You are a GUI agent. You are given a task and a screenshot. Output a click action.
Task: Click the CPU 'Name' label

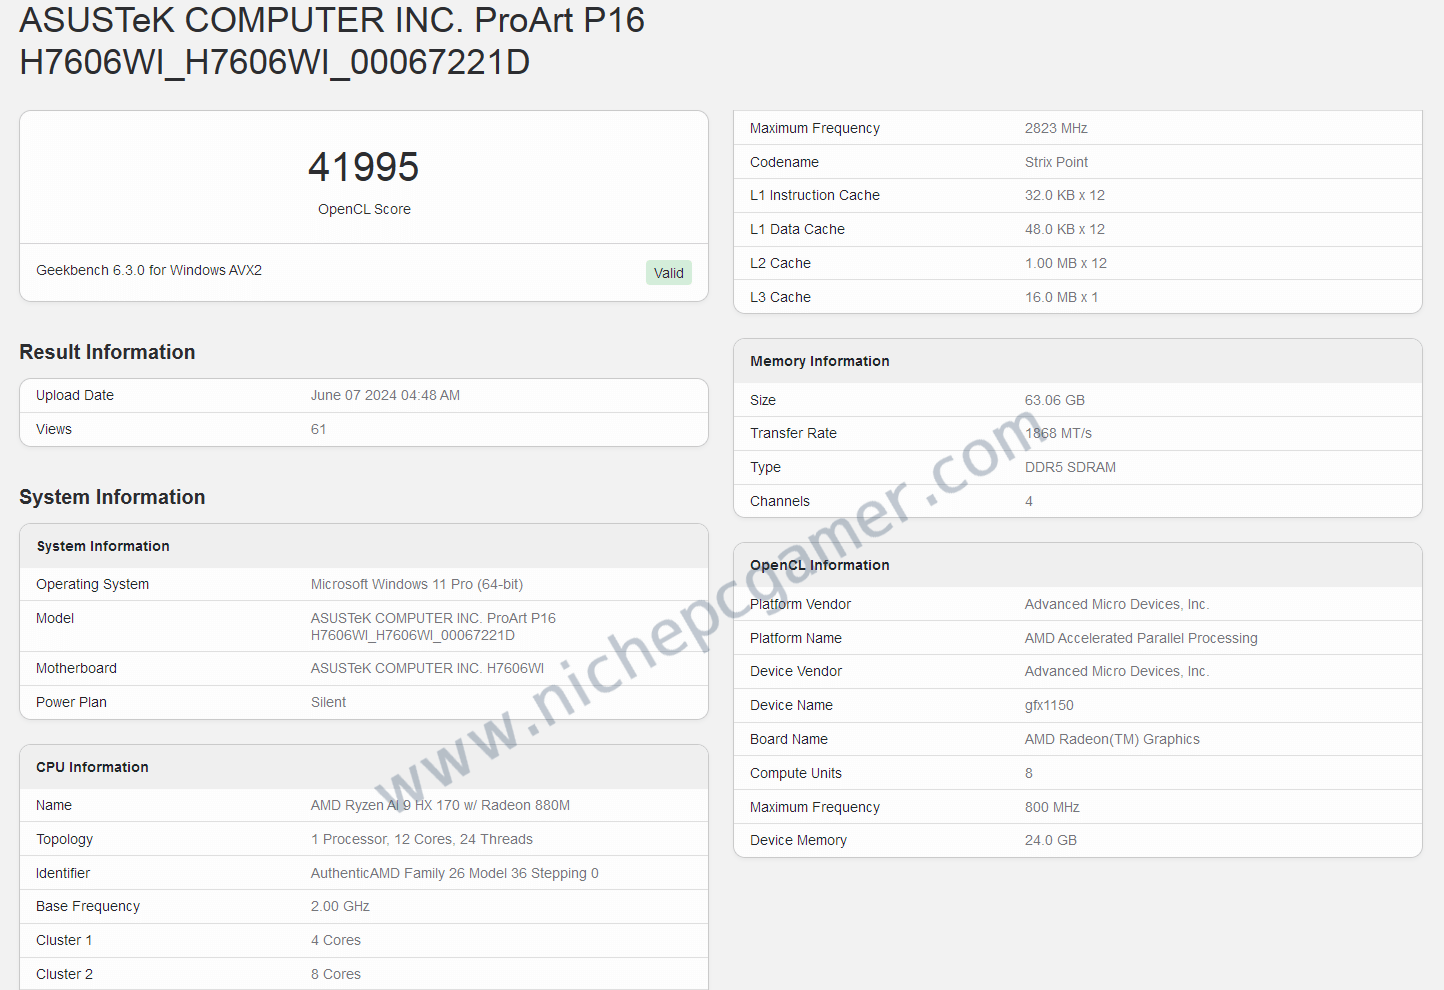pyautogui.click(x=54, y=805)
